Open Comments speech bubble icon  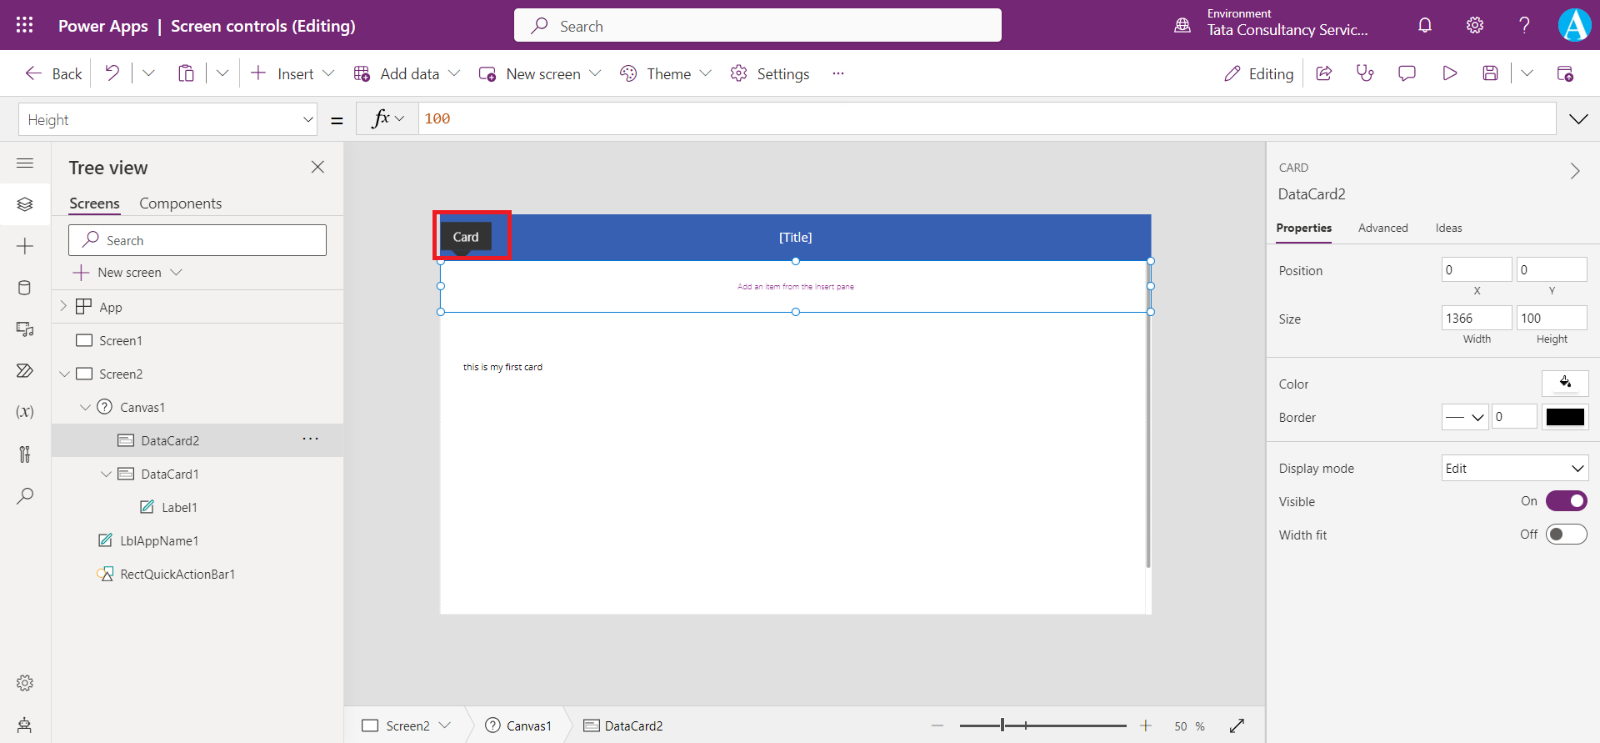(1407, 73)
